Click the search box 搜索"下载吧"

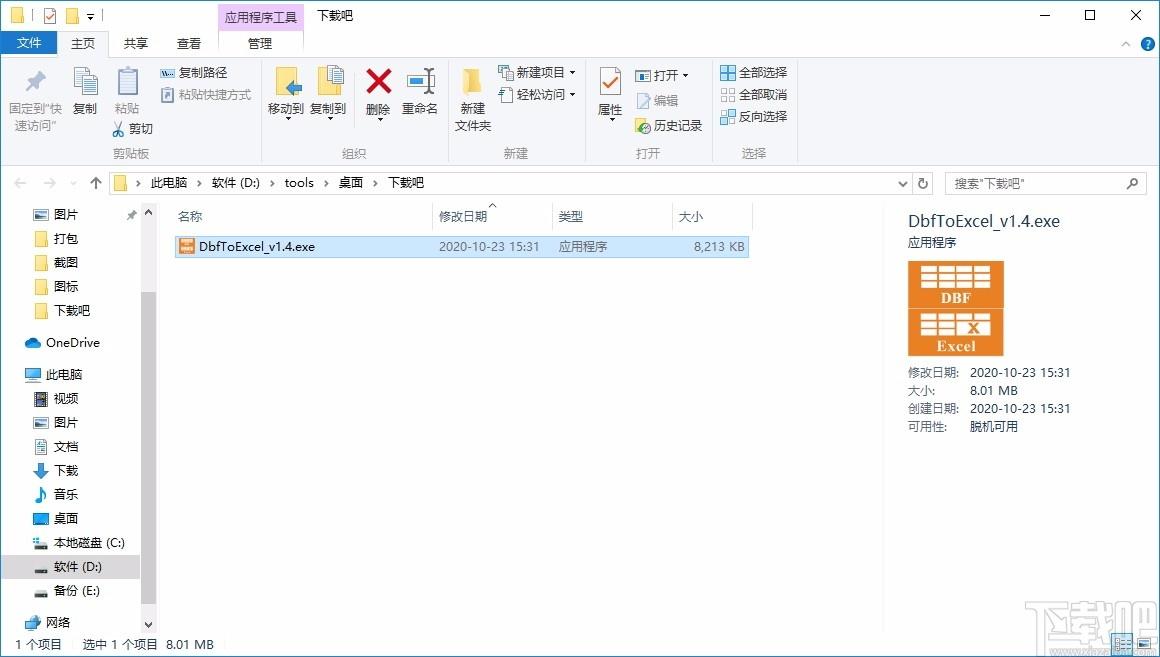pyautogui.click(x=1045, y=183)
